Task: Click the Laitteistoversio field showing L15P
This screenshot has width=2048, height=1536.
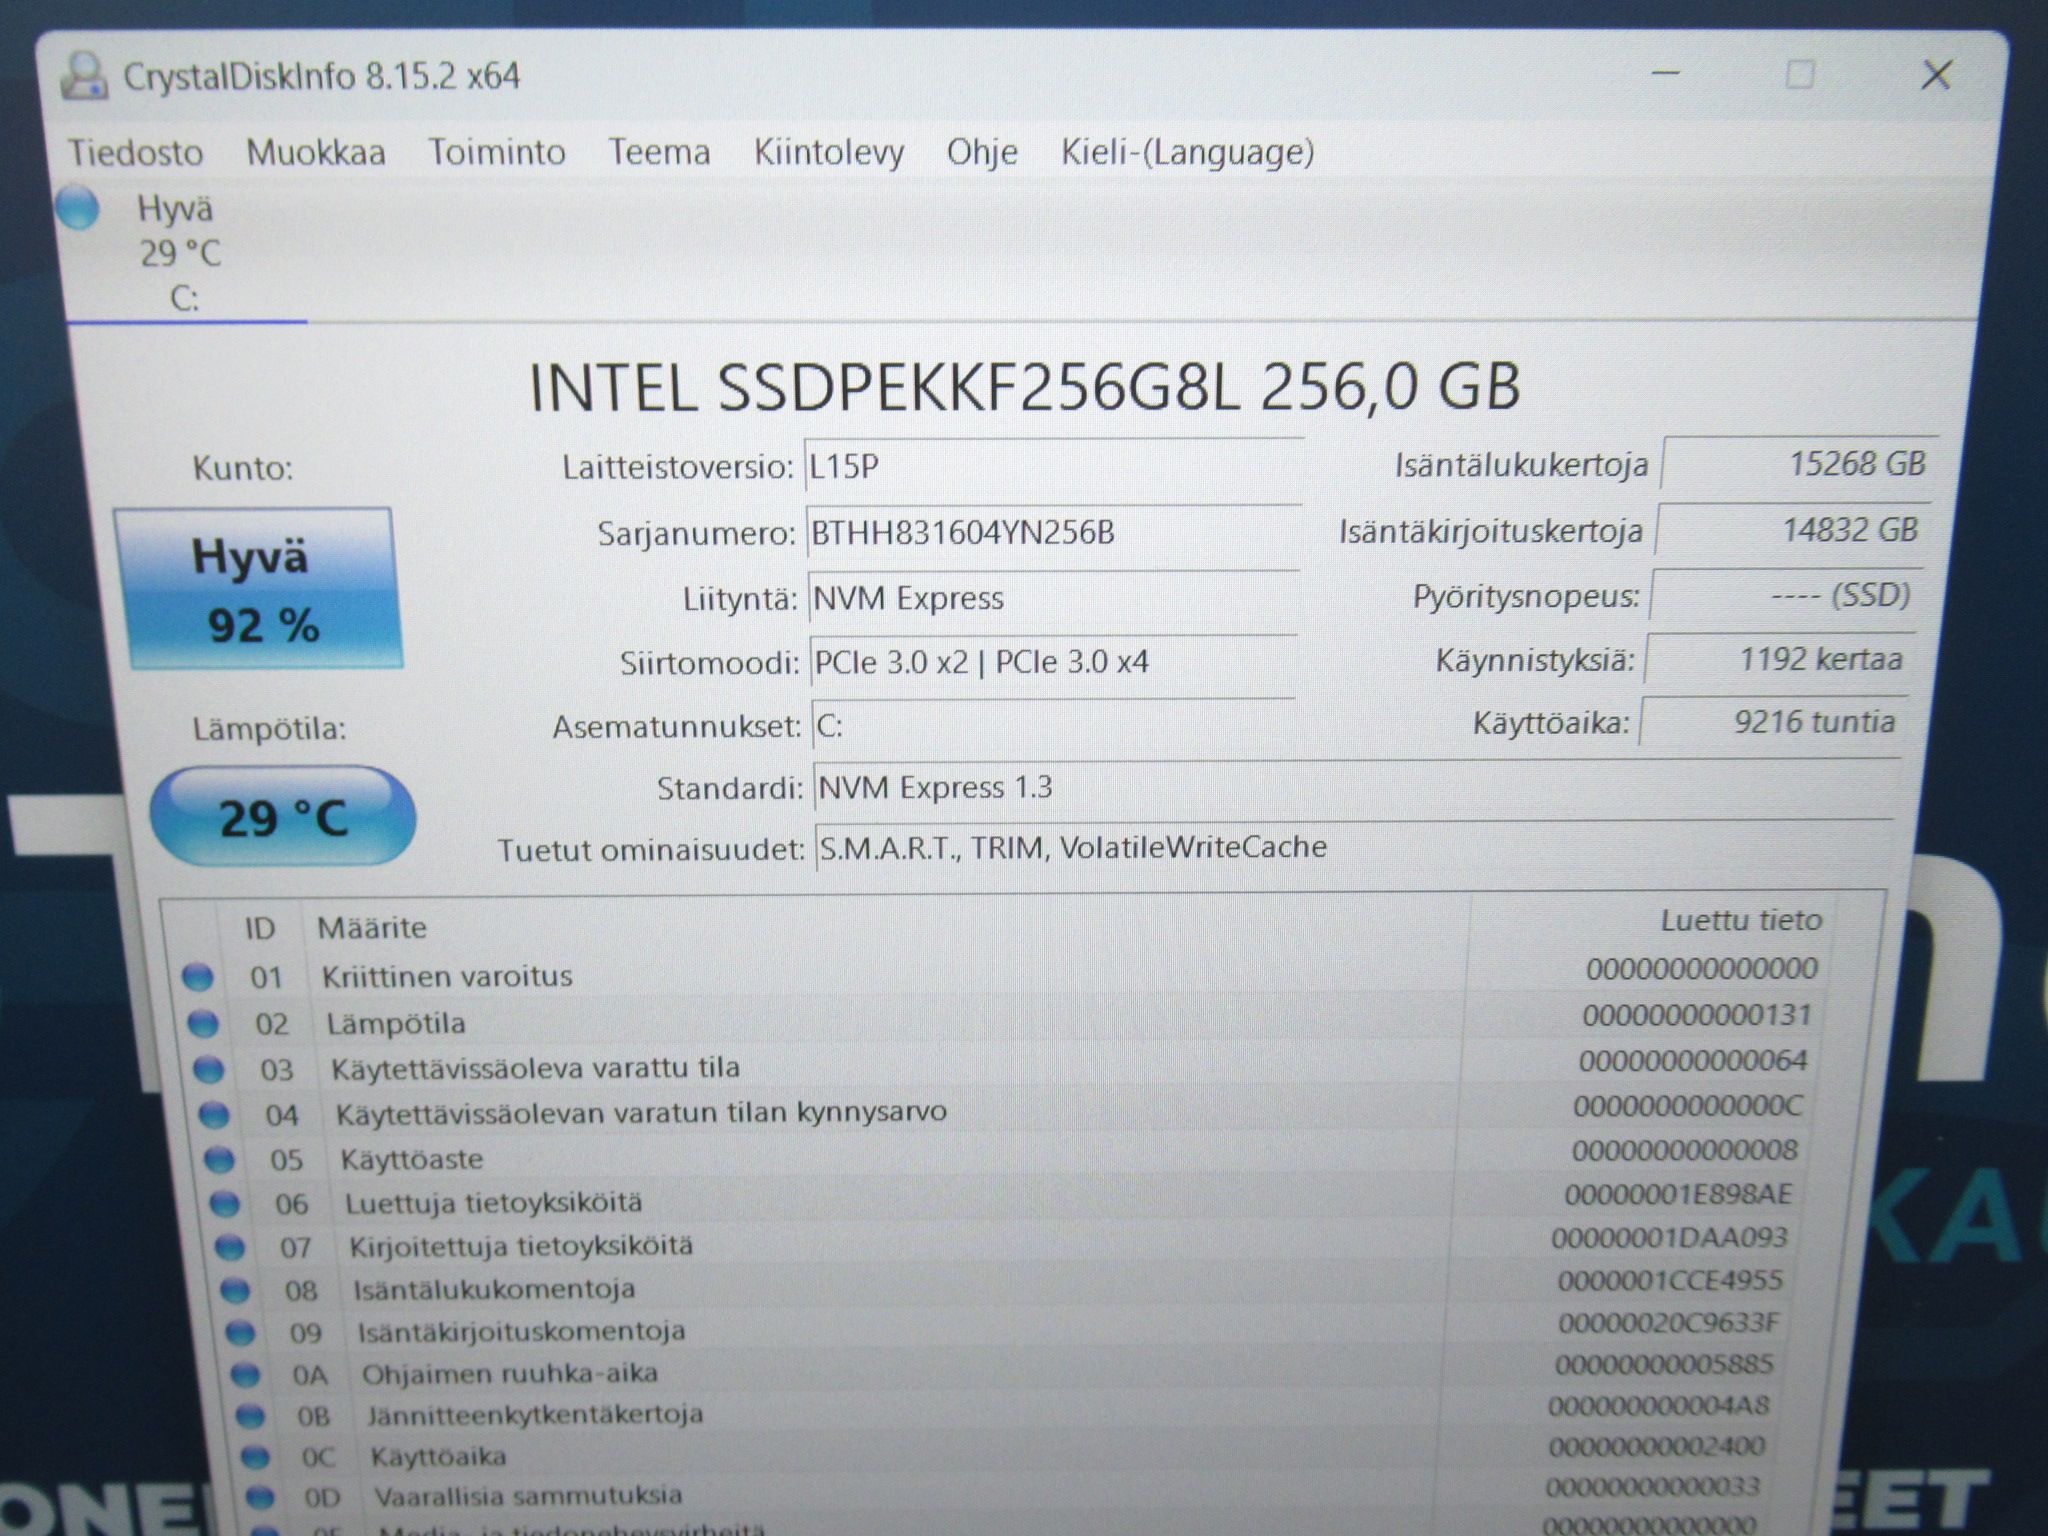Action: coord(1054,466)
